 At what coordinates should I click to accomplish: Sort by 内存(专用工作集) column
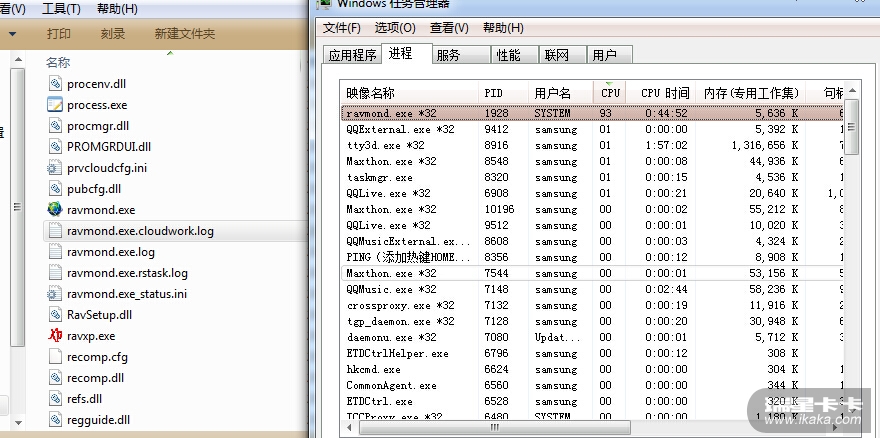pos(751,93)
